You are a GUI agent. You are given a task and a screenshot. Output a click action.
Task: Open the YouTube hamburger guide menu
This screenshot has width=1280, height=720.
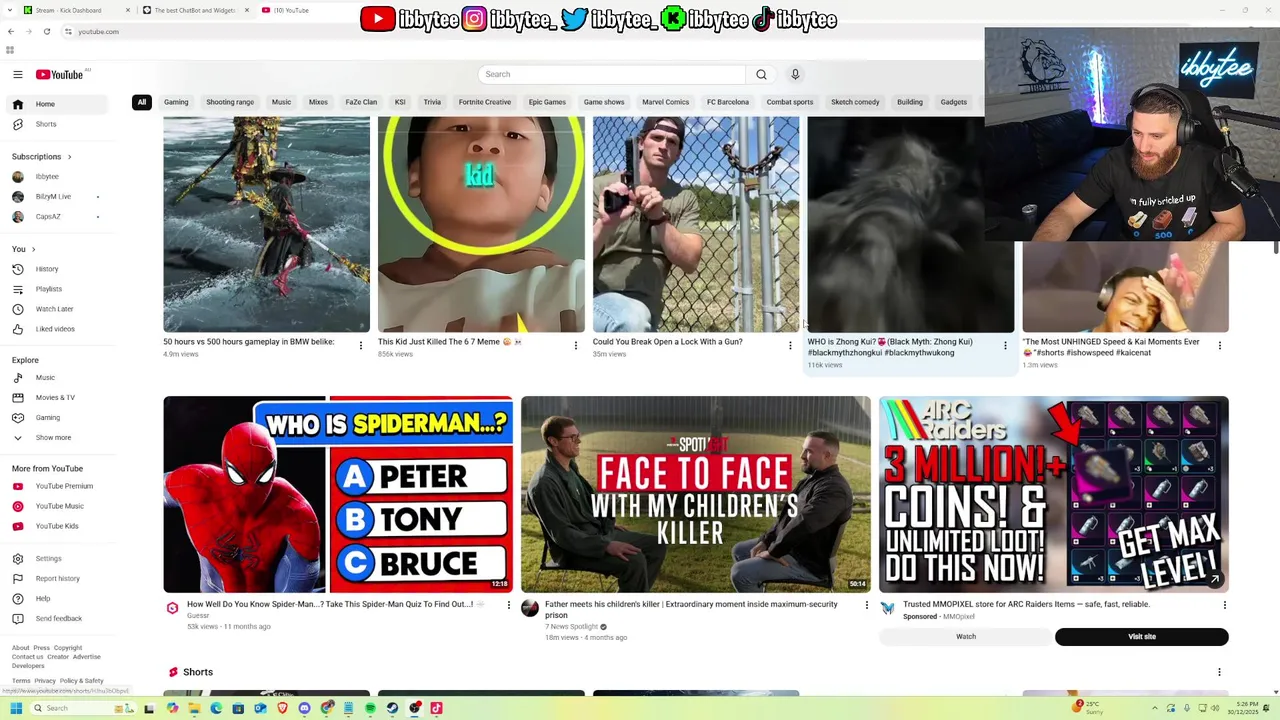[18, 74]
